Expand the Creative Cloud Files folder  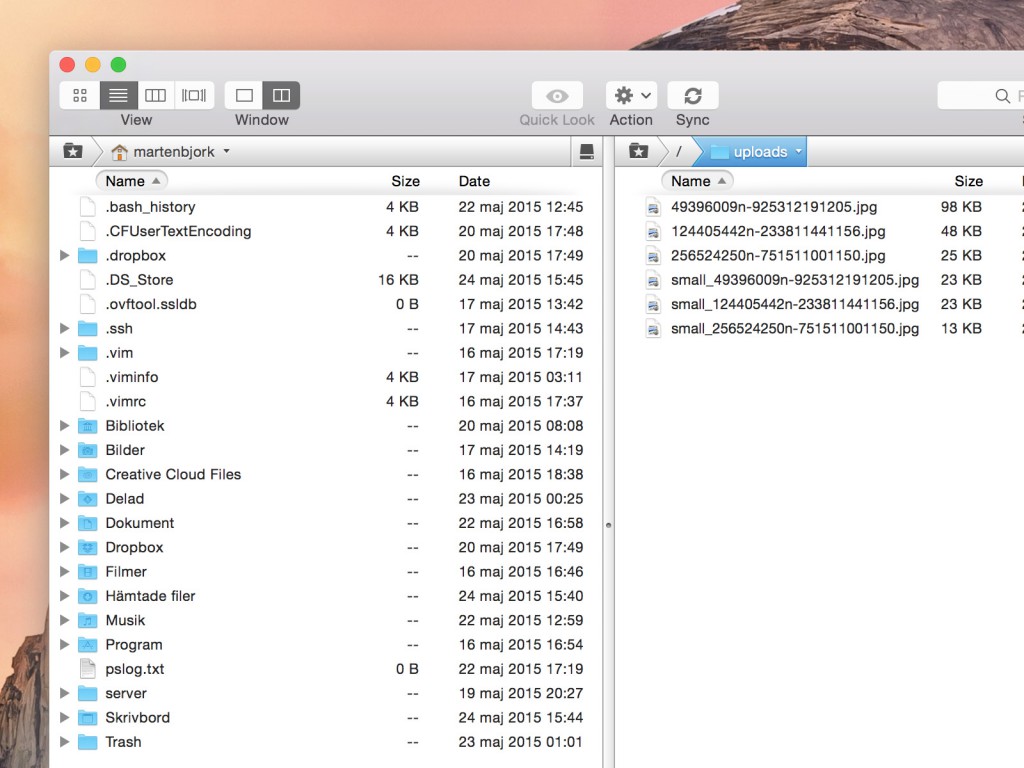(65, 474)
